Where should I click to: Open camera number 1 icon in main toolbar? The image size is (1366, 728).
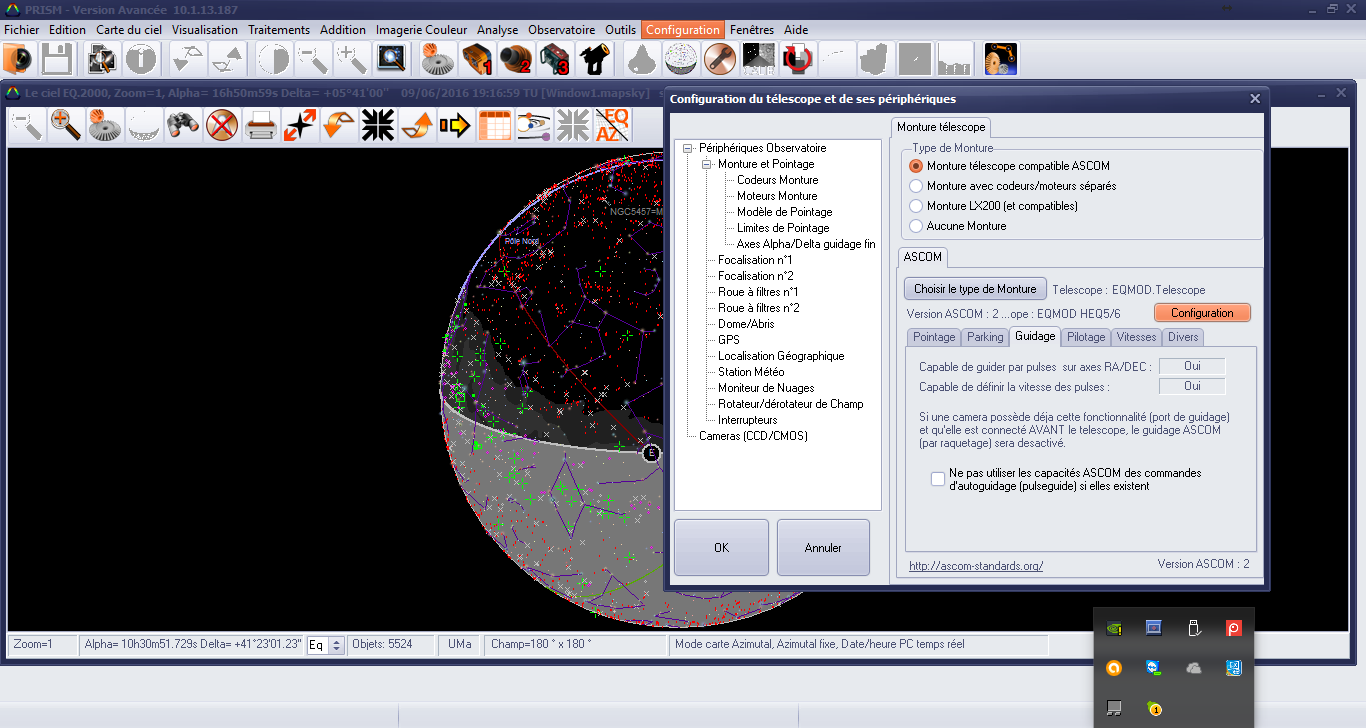click(x=476, y=60)
